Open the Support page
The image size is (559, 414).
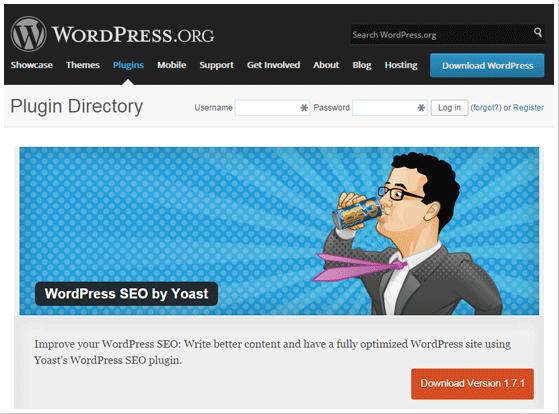[x=216, y=65]
